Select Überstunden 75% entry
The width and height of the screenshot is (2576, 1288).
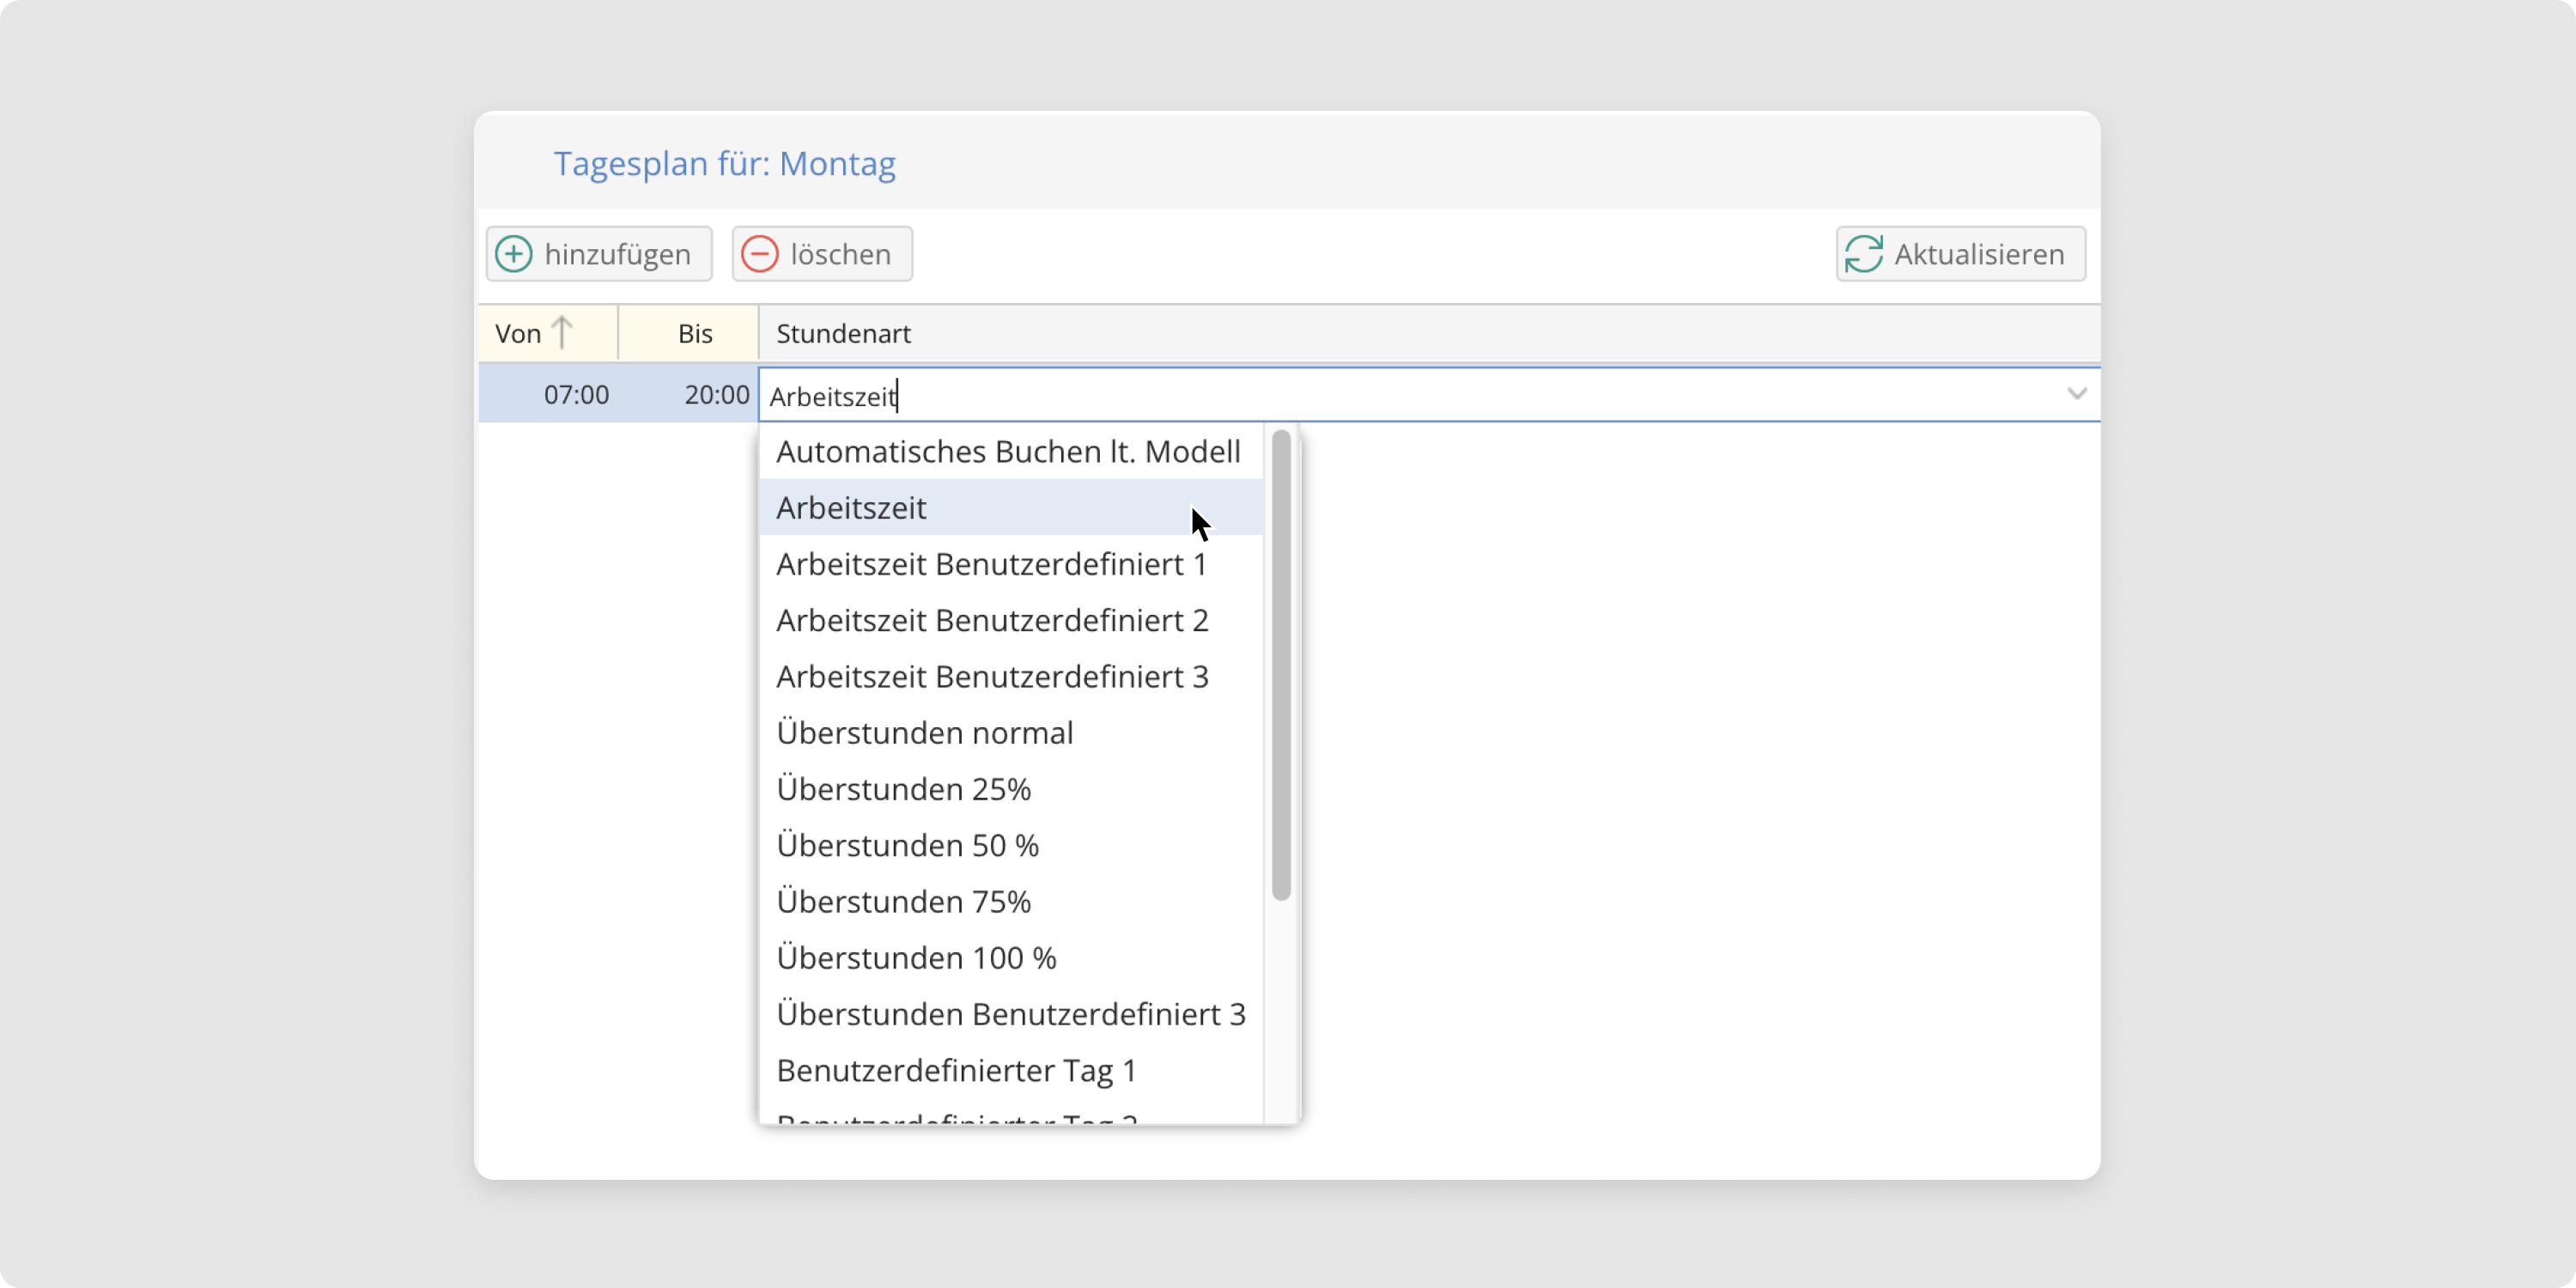(903, 902)
